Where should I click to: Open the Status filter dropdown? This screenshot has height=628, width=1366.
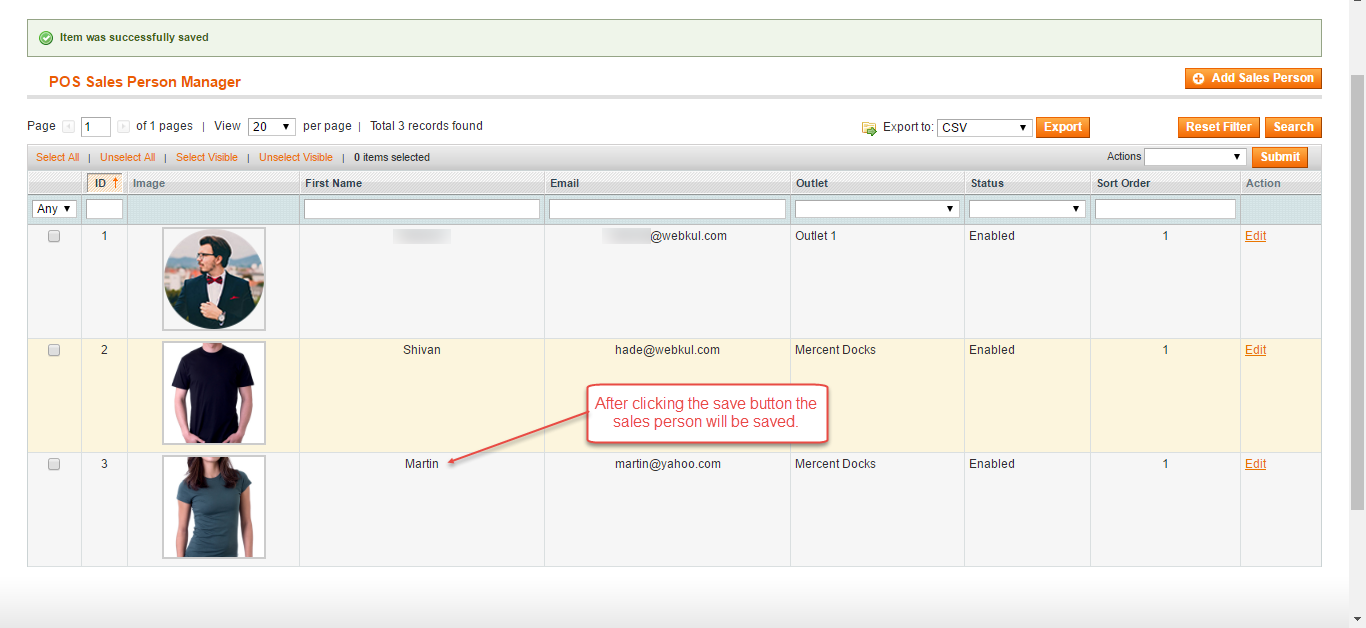point(1027,209)
